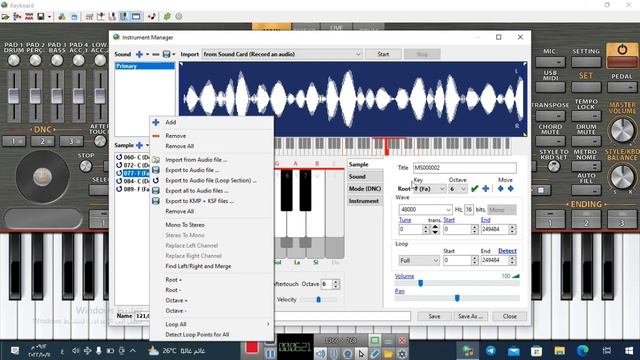The height and width of the screenshot is (360, 640).
Task: Click the colored balls icon in main toolbar
Action: [62, 16]
